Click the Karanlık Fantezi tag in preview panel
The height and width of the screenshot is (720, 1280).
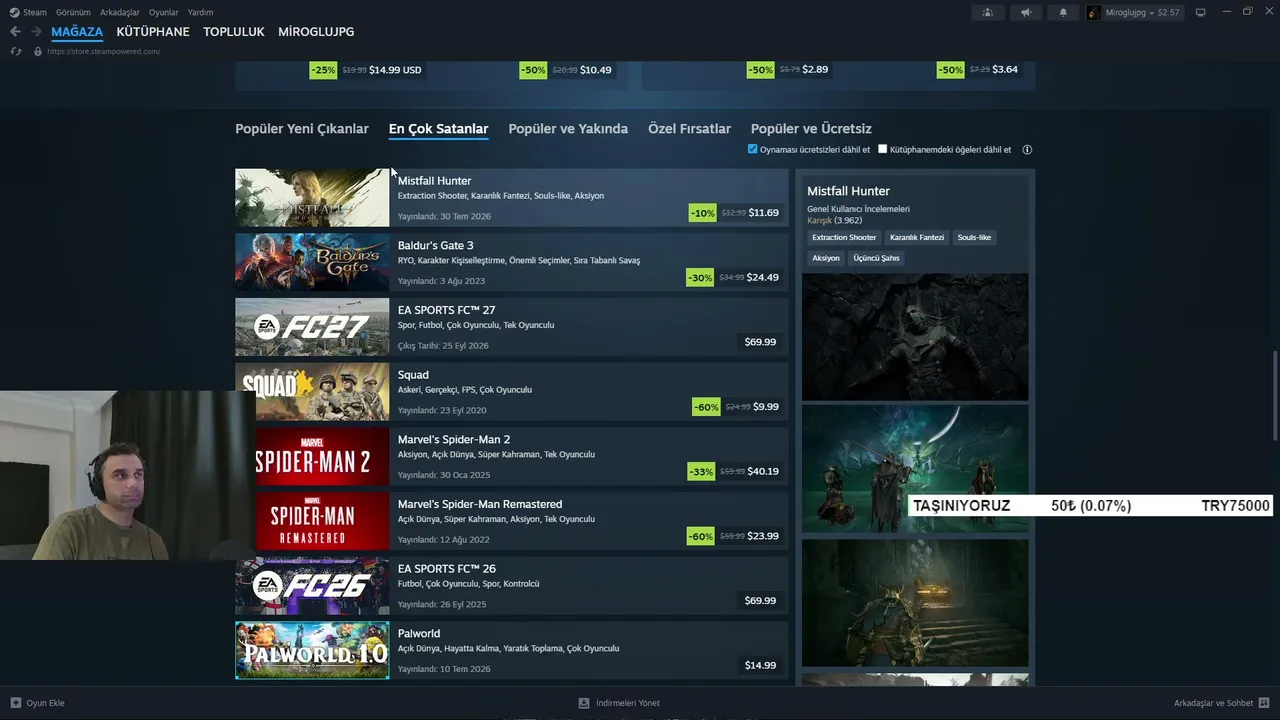tap(917, 238)
